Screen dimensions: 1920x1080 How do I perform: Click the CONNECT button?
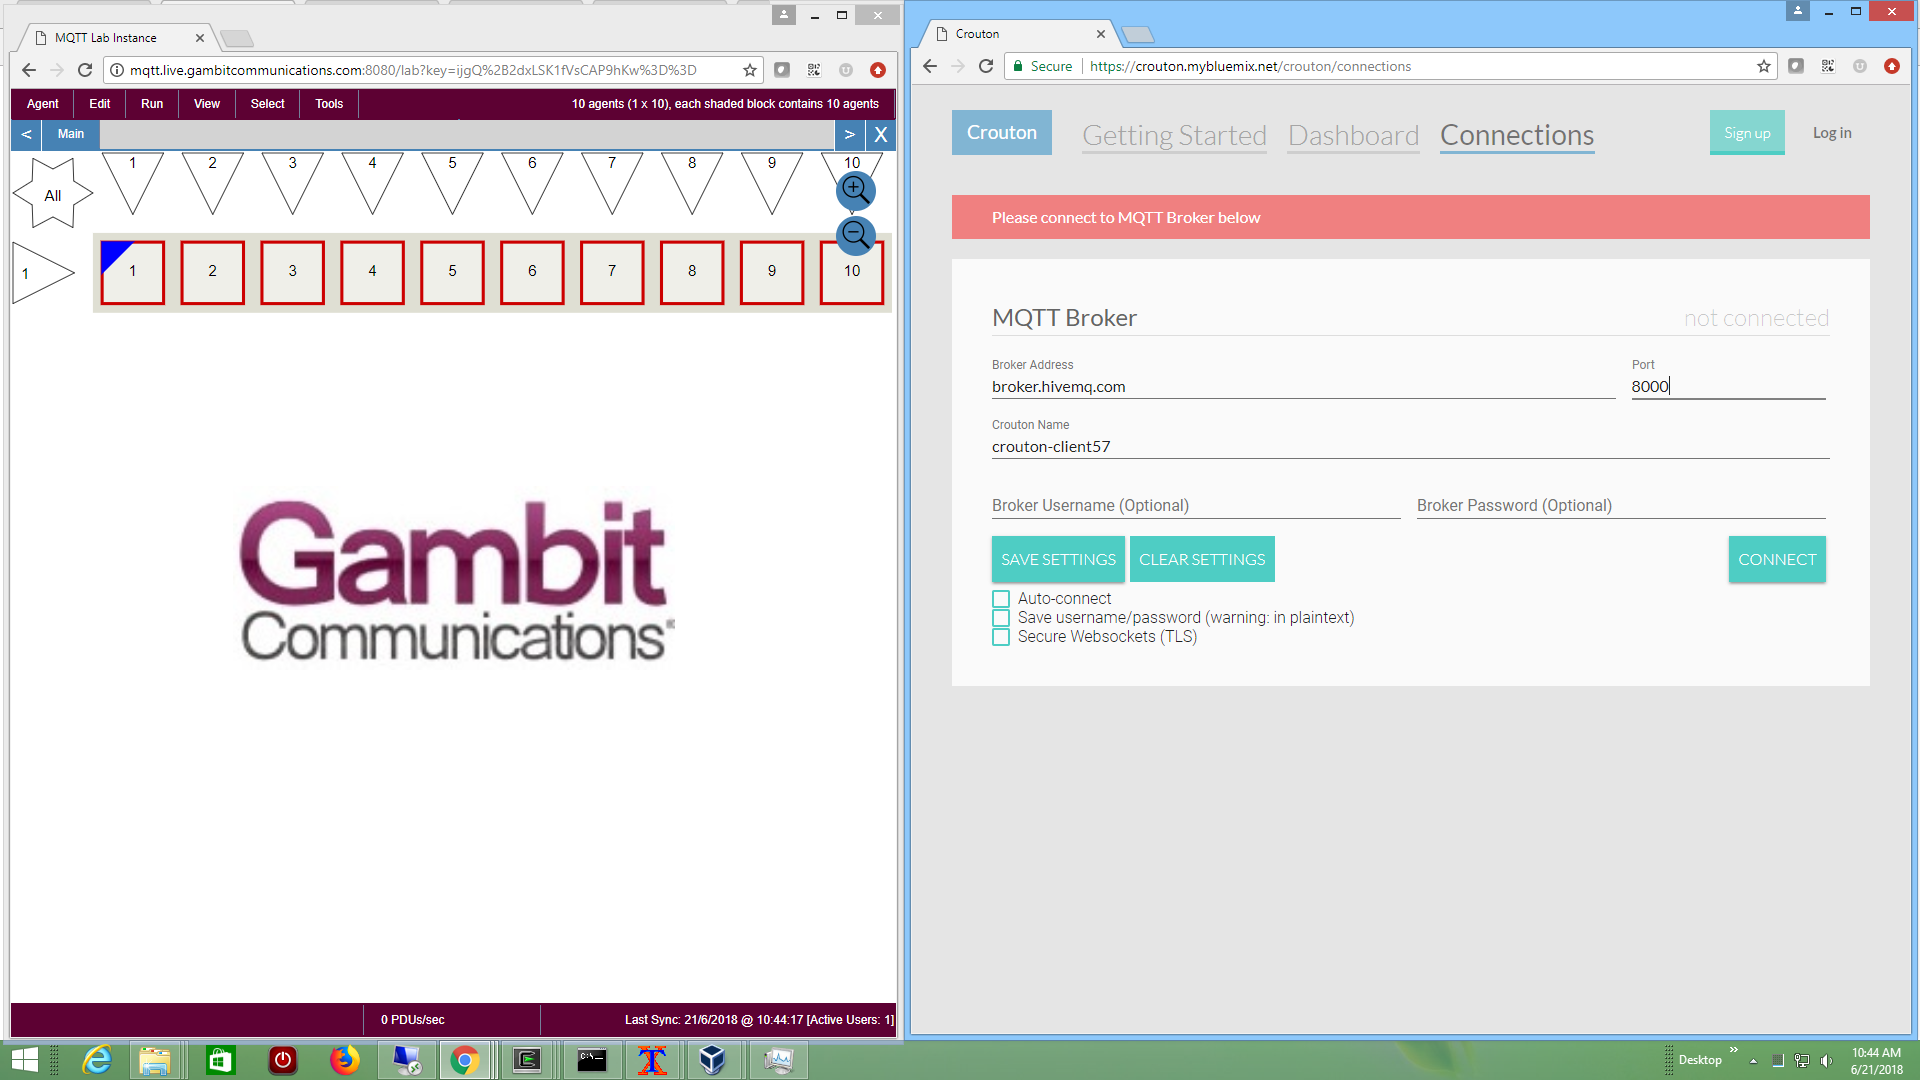click(x=1777, y=560)
